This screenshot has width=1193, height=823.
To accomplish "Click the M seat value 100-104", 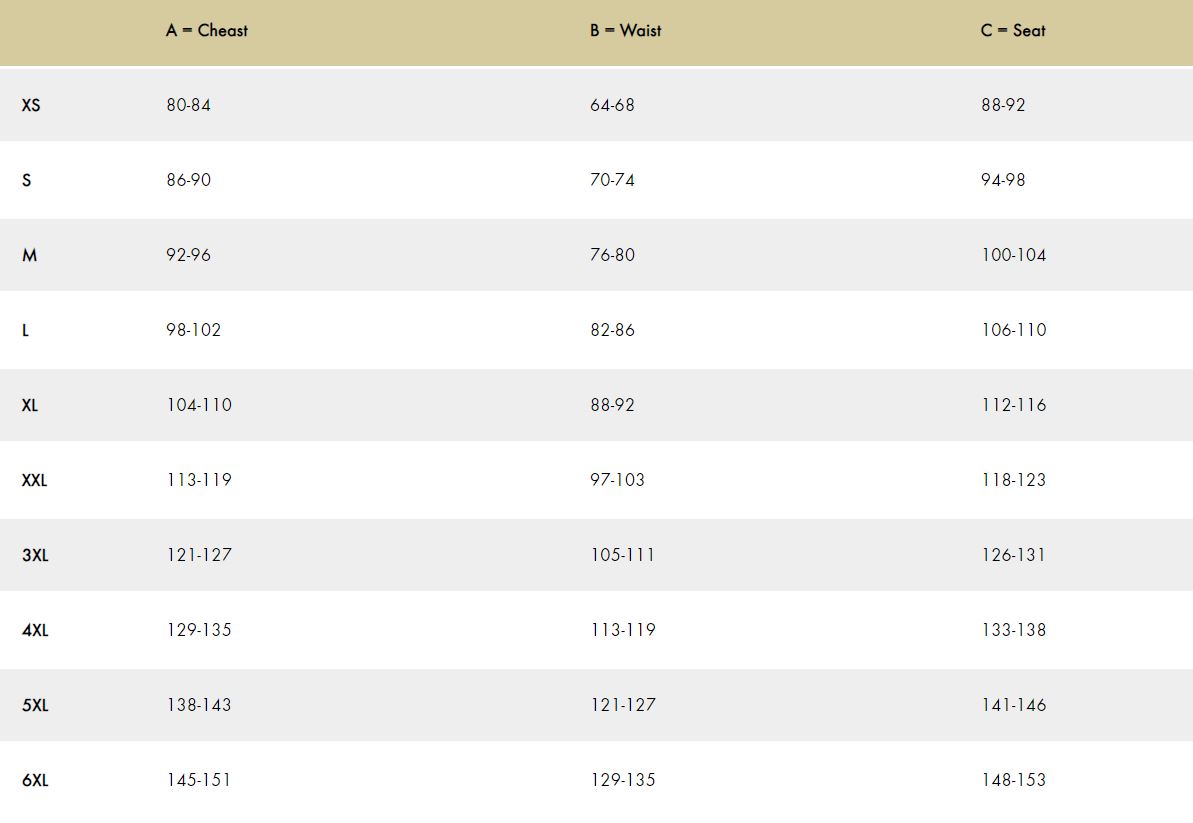I will [x=1013, y=255].
